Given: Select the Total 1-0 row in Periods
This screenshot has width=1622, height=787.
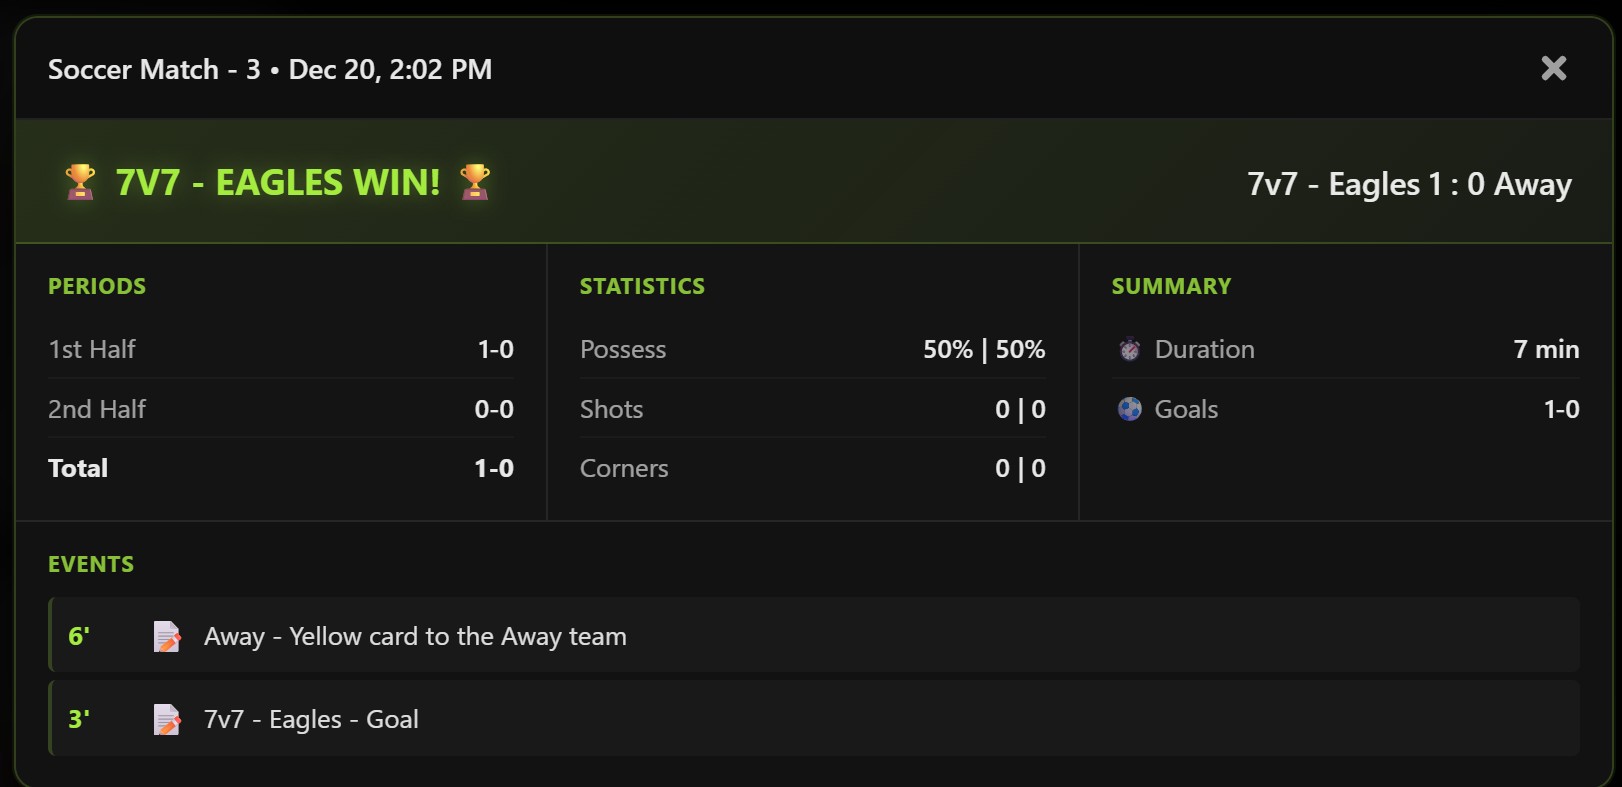Looking at the screenshot, I should tap(281, 468).
